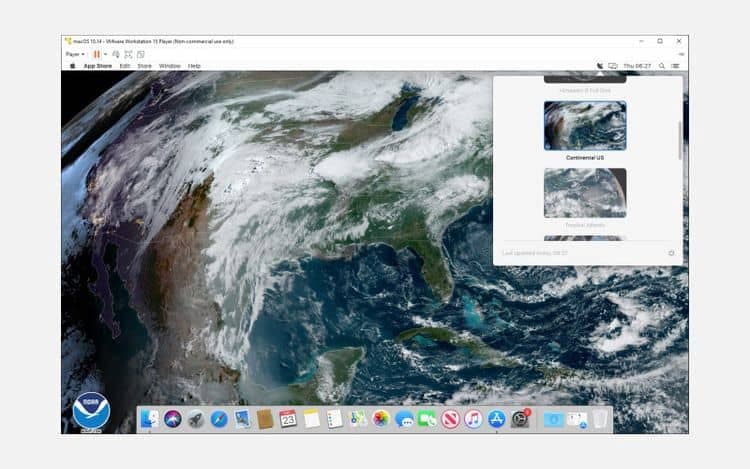Click the Continental US label
This screenshot has height=469, width=750.
(585, 158)
